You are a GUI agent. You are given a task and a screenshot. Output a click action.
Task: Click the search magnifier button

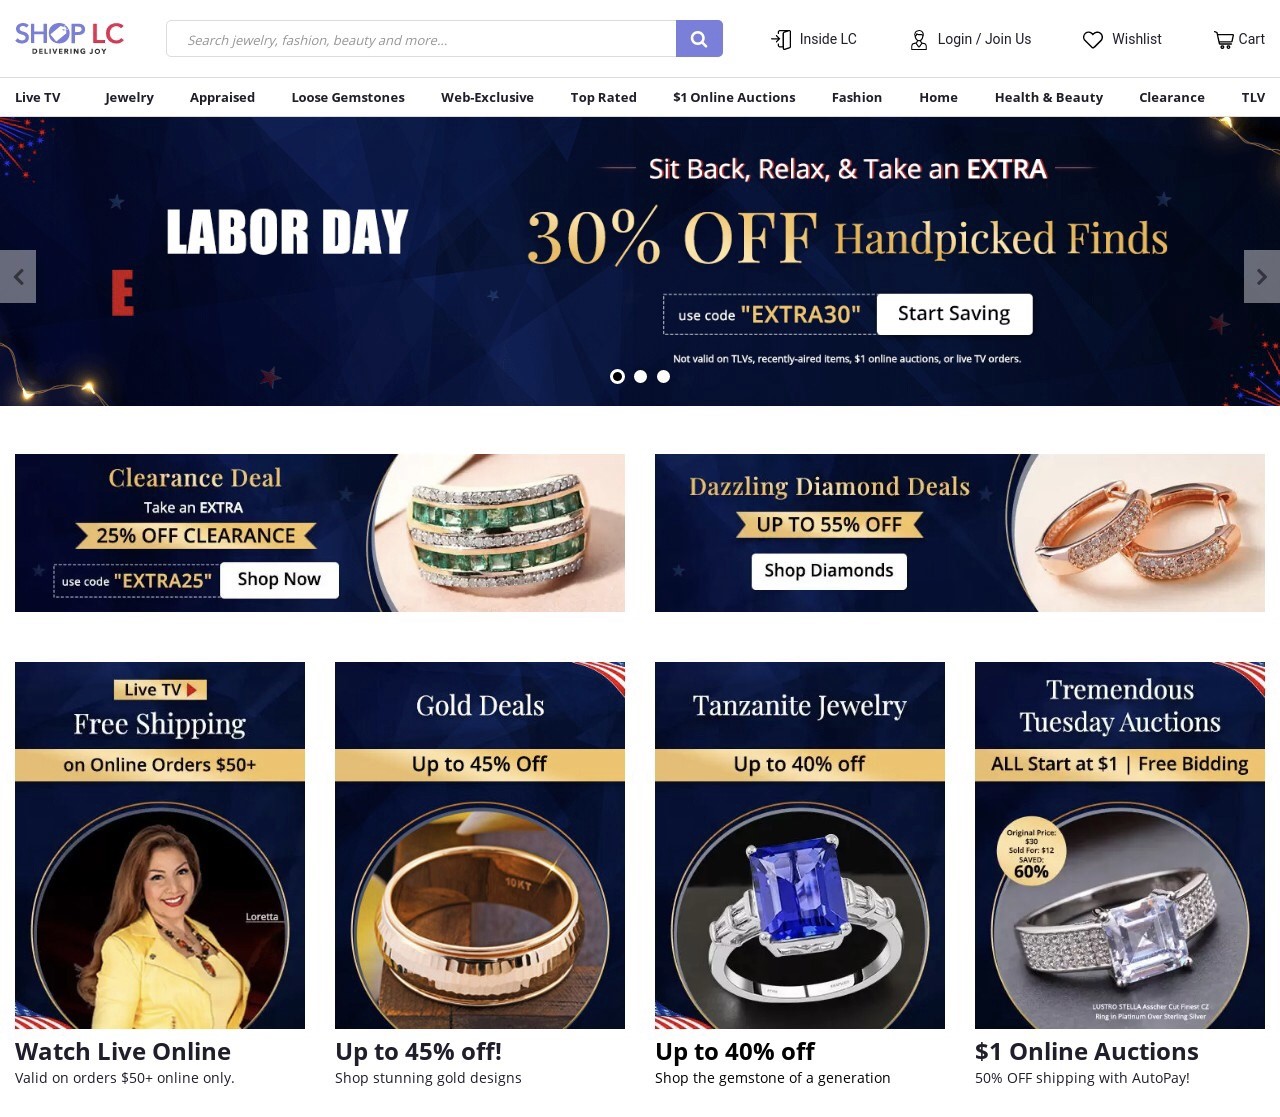(699, 39)
